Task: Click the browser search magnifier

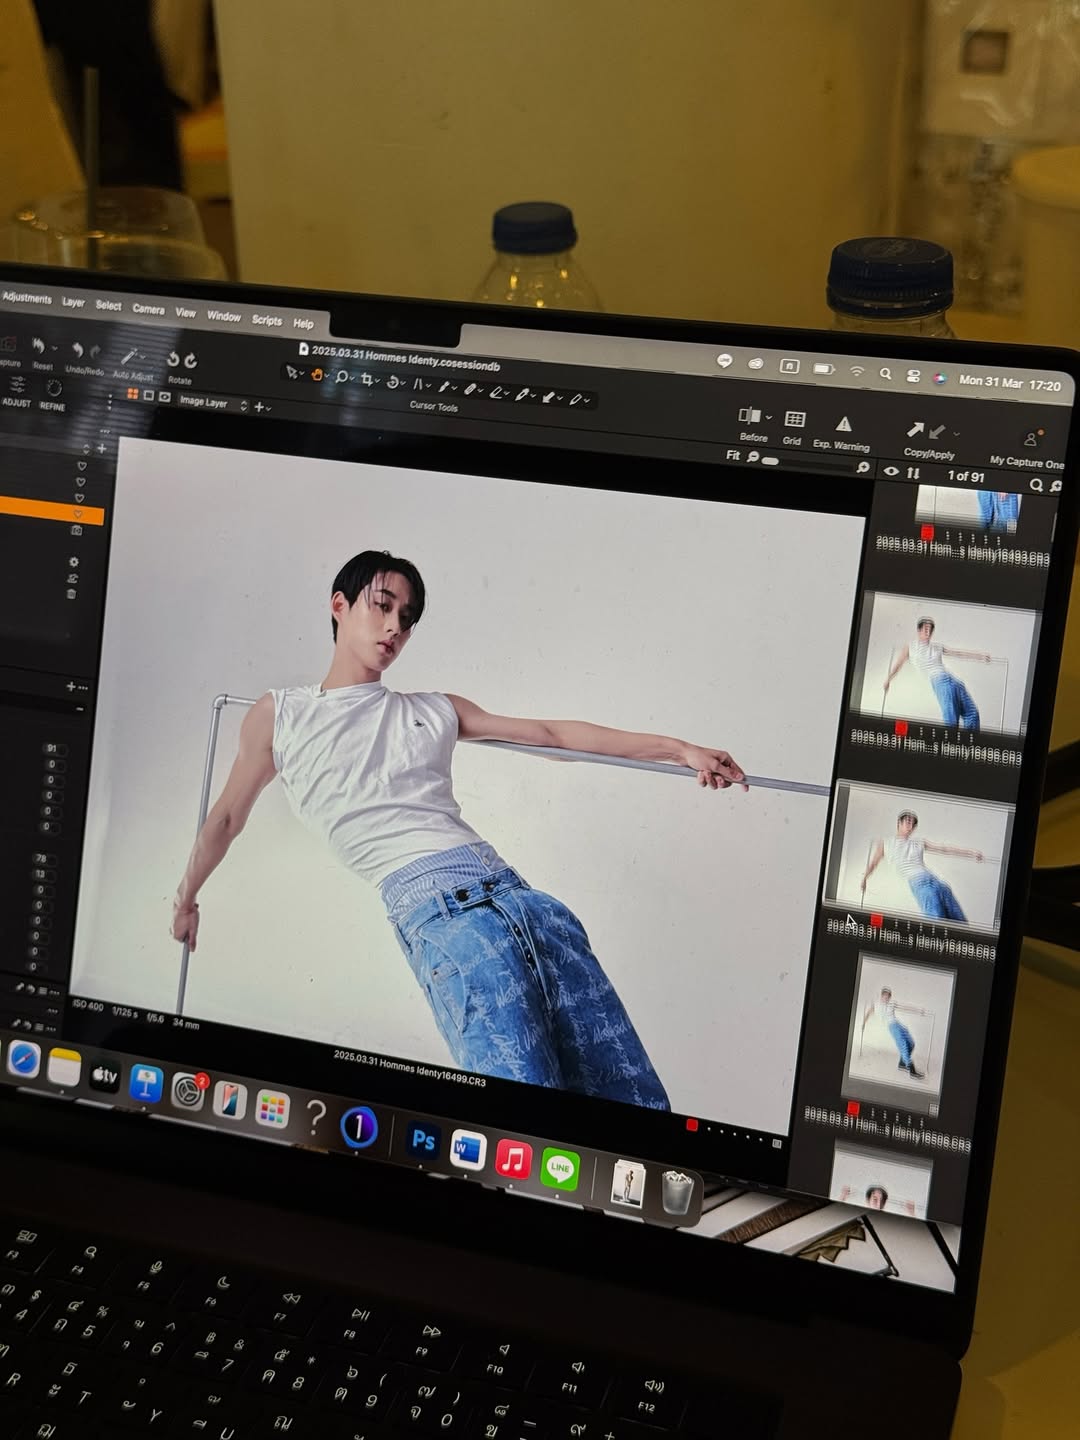Action: (x=1037, y=485)
